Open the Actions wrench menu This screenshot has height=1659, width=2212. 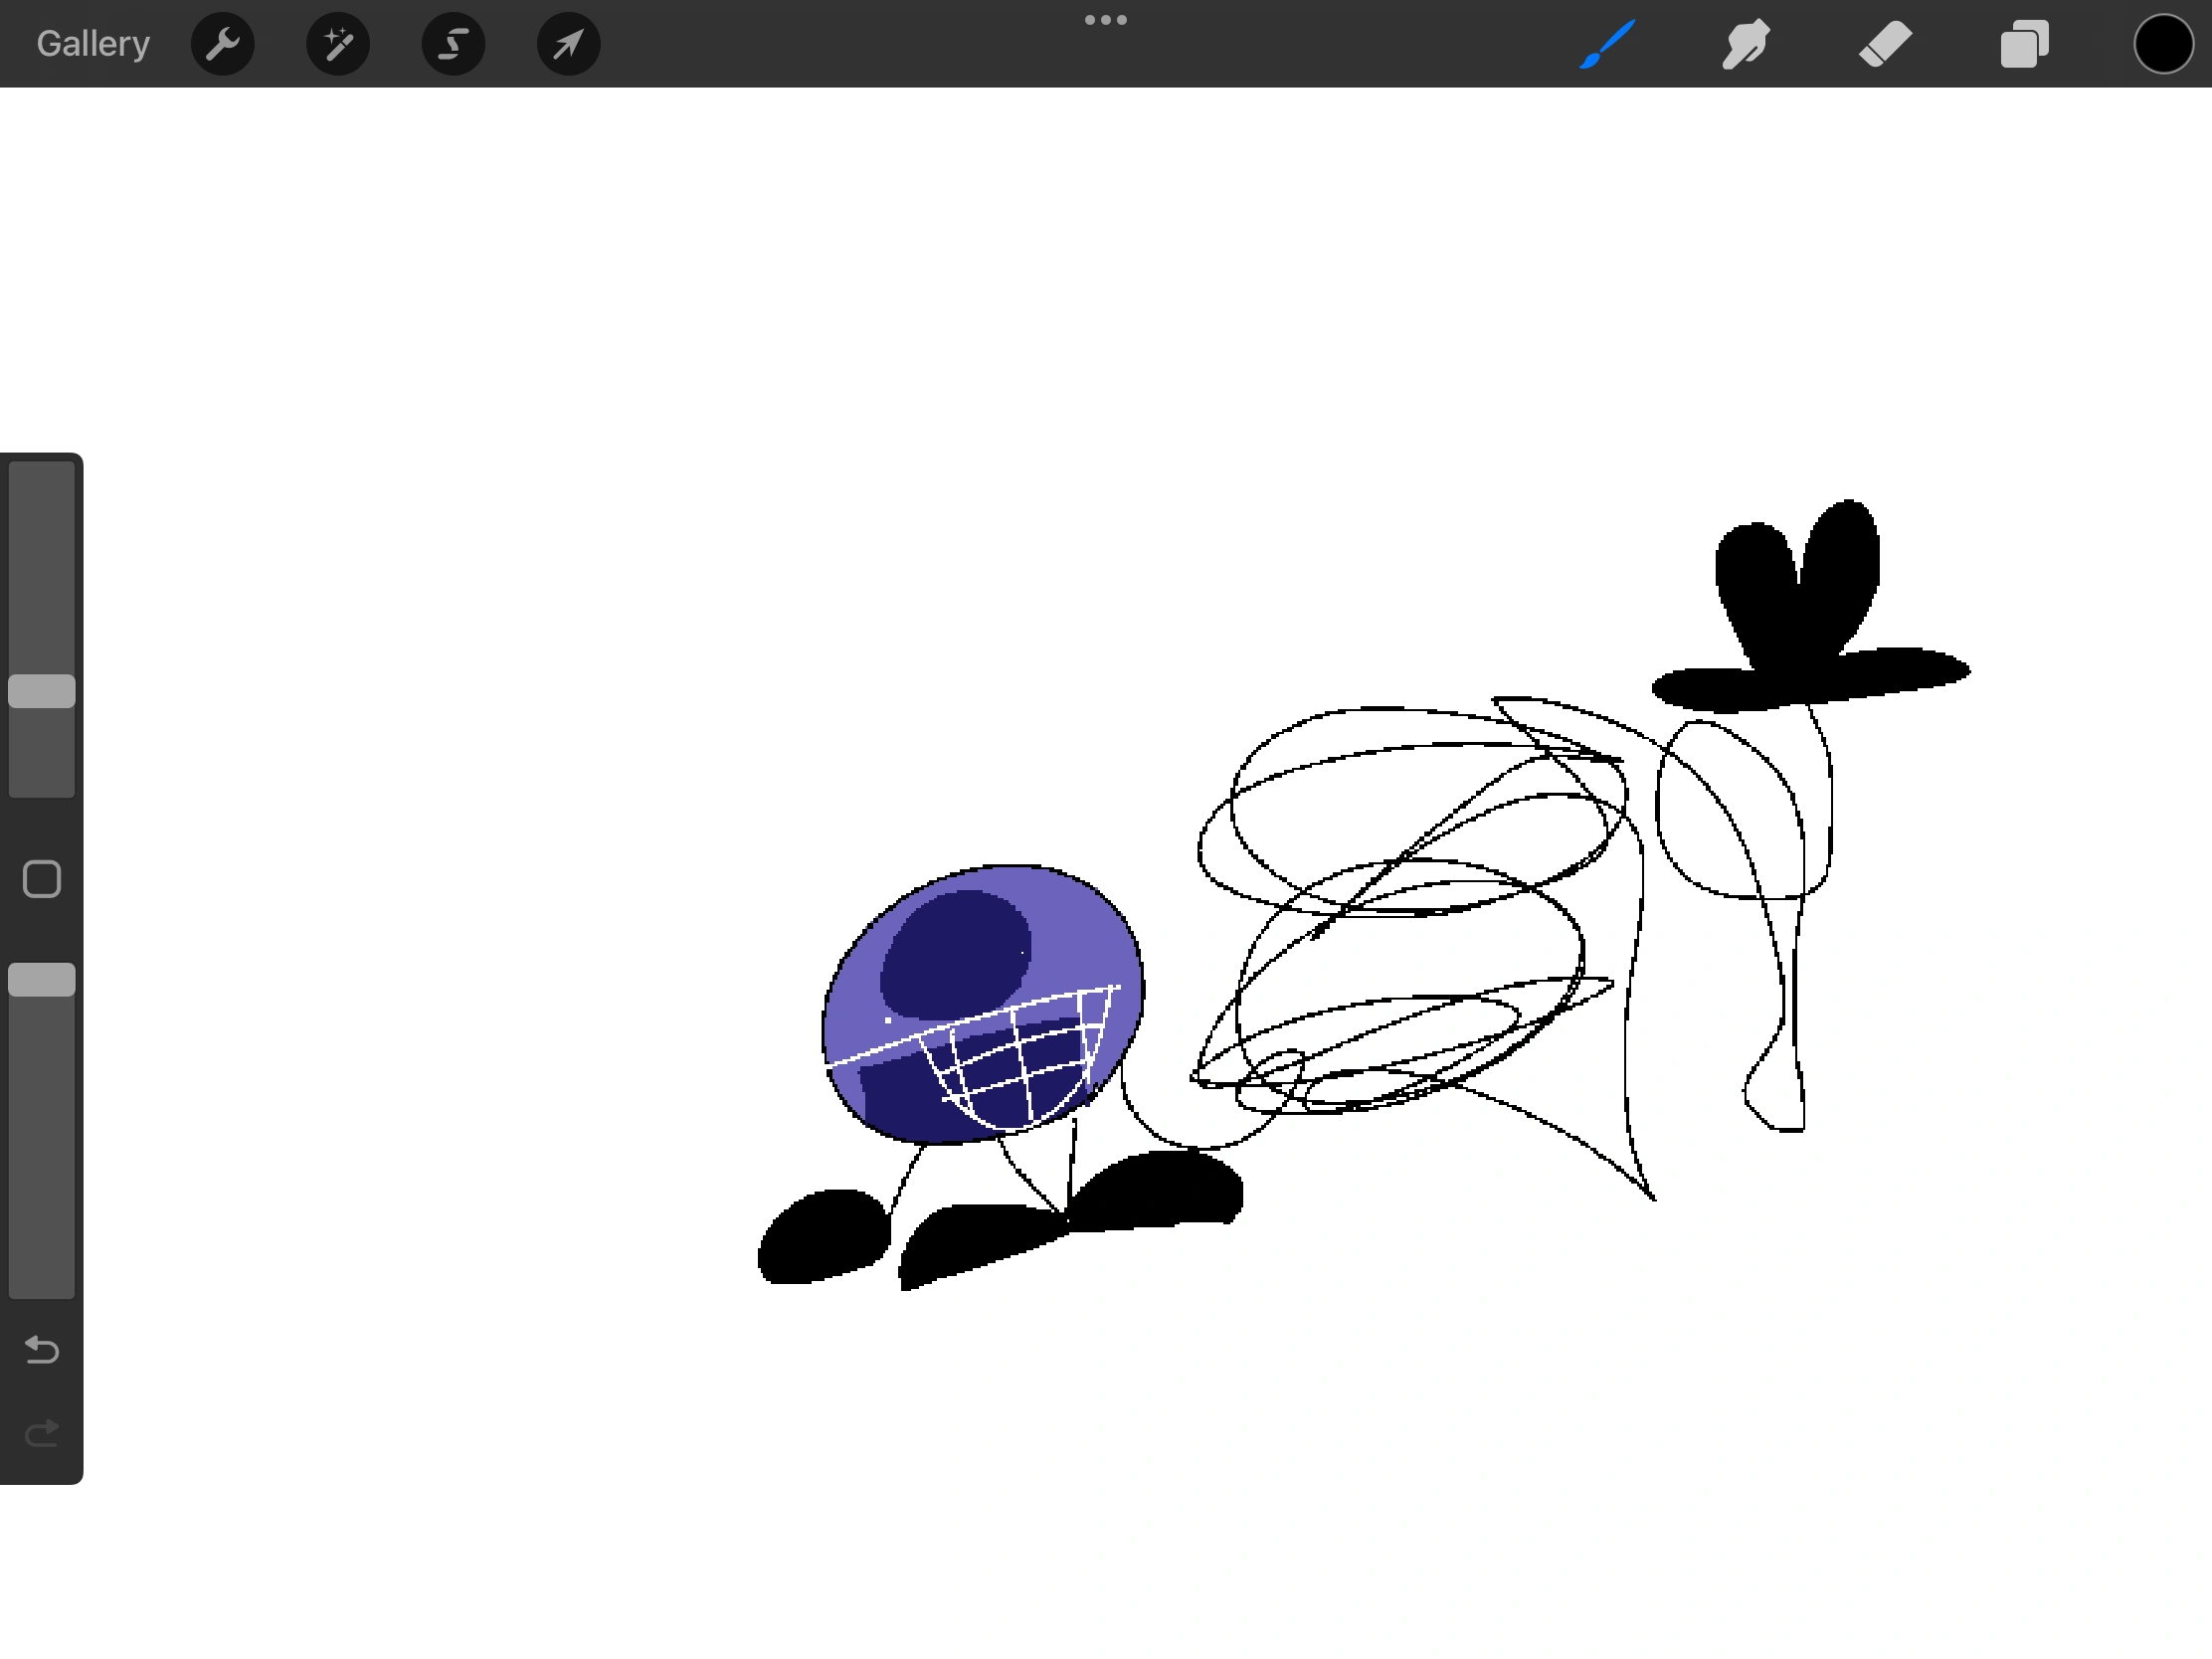point(222,44)
